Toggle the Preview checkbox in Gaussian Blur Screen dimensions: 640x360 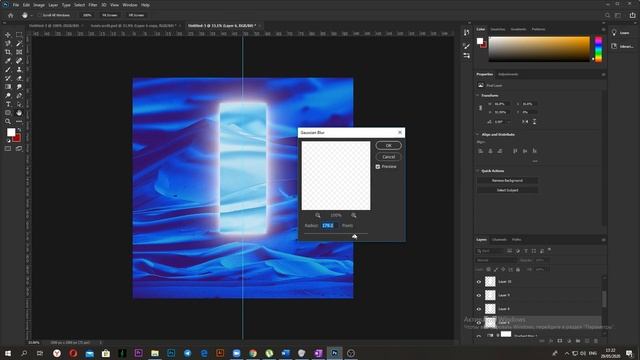tap(378, 167)
